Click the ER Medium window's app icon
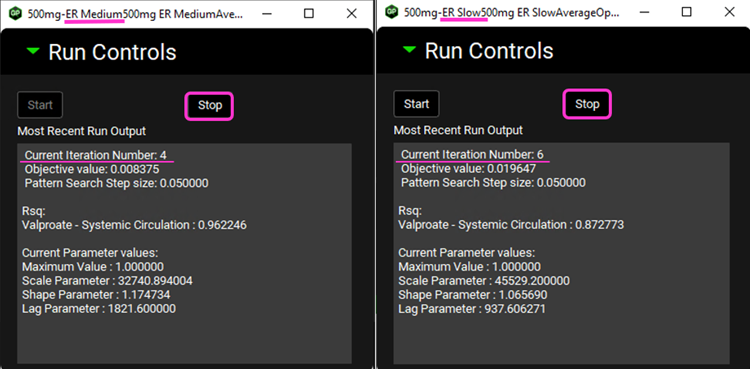750x369 pixels. 16,12
